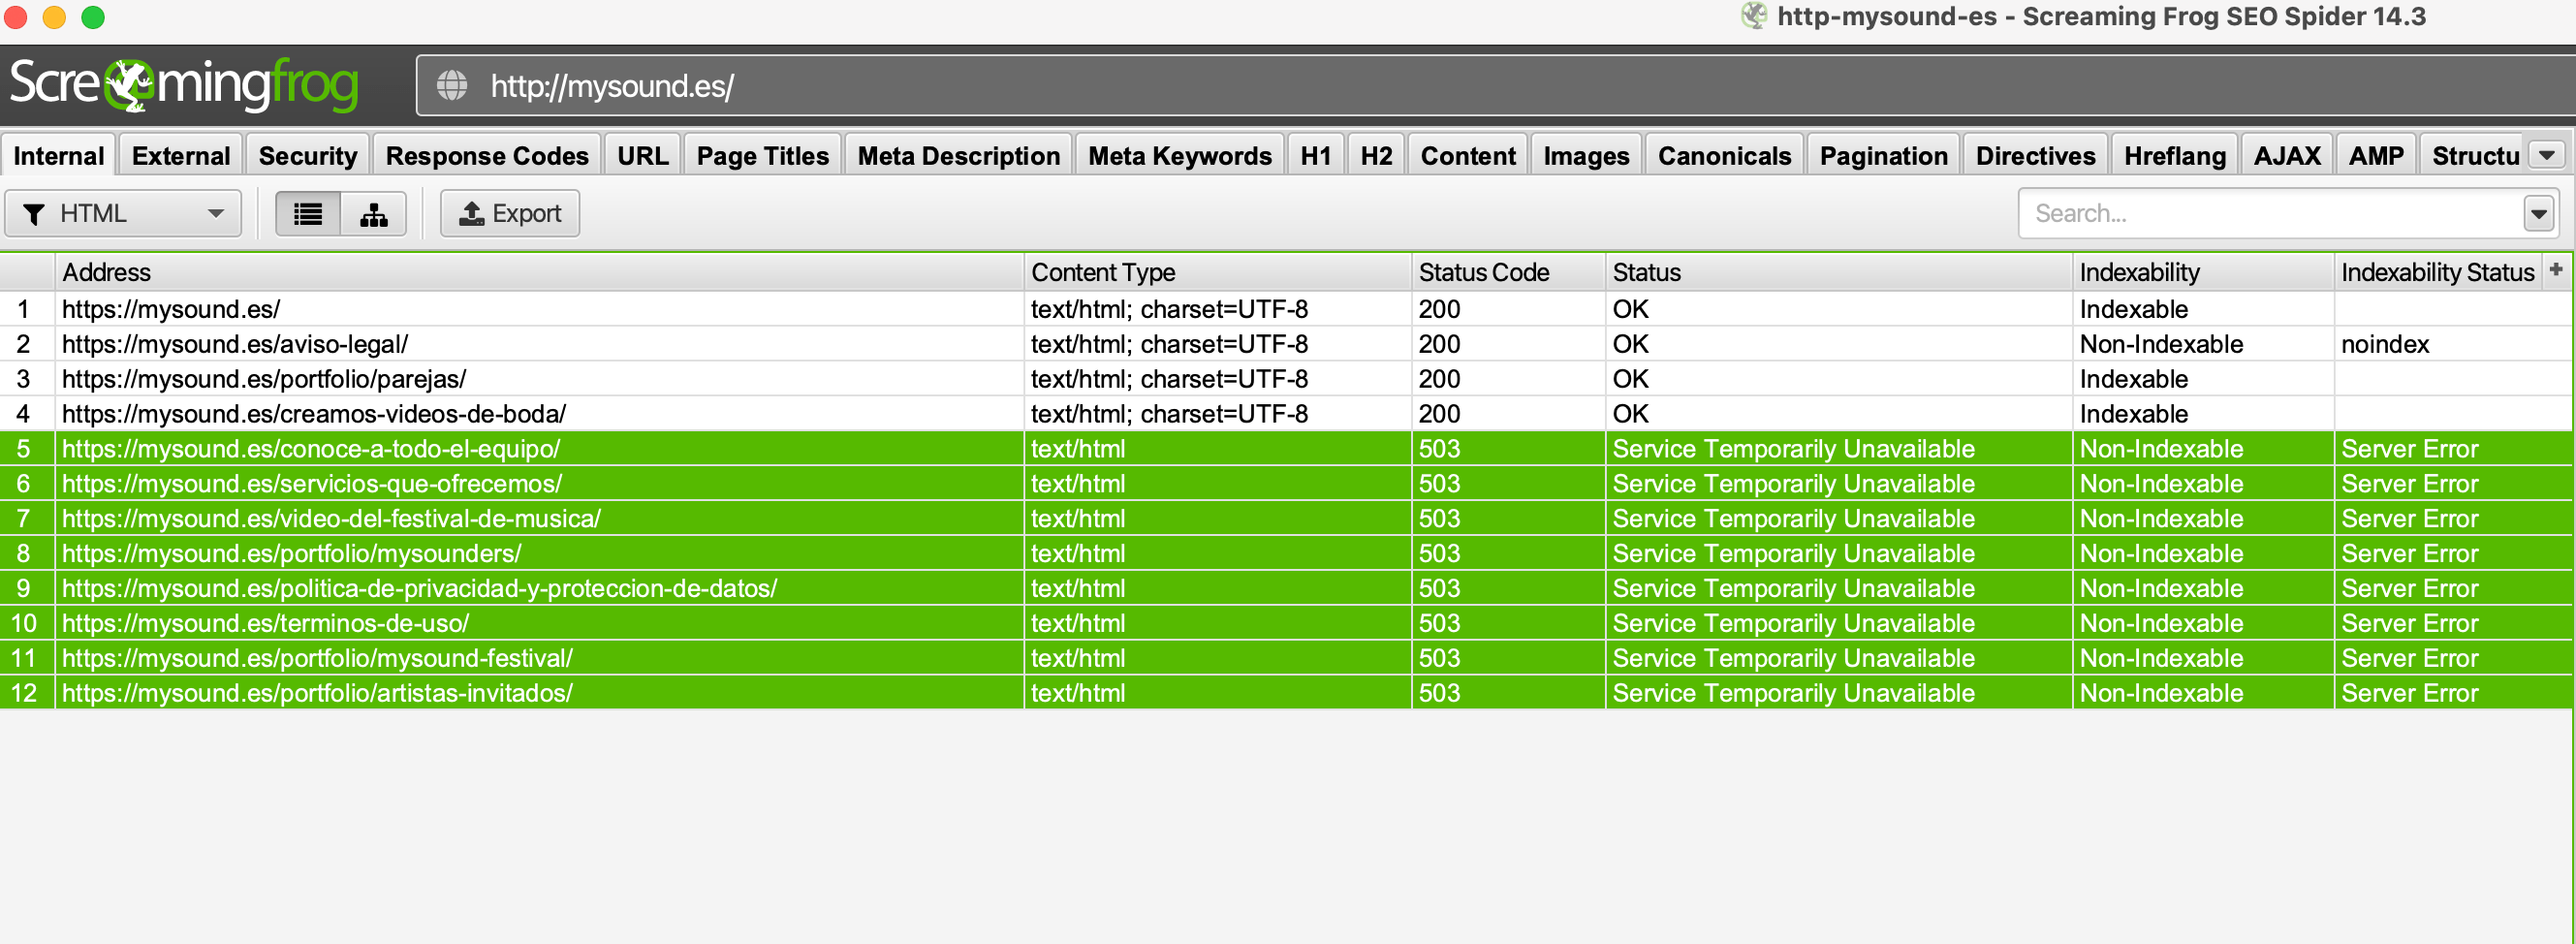The width and height of the screenshot is (2576, 944).
Task: Switch to the Security tab
Action: tap(308, 156)
